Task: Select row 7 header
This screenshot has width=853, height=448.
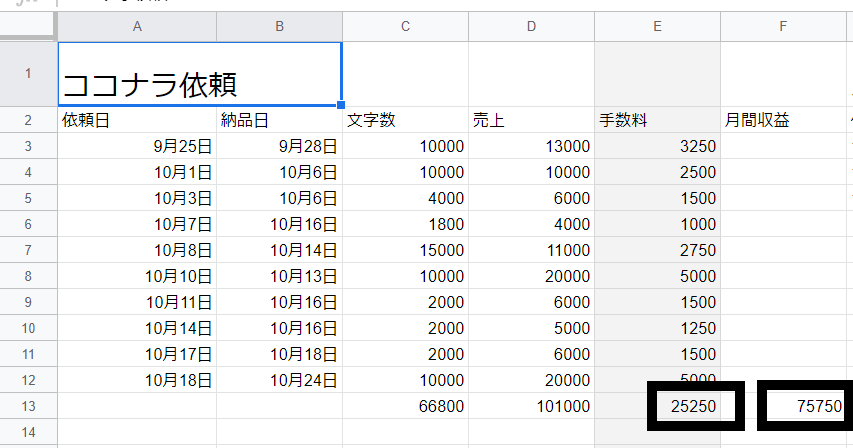Action: (x=28, y=250)
